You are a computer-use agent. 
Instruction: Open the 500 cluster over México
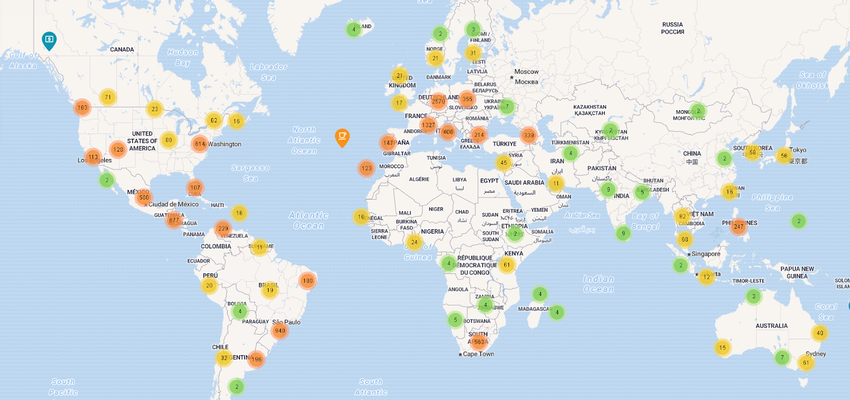143,198
